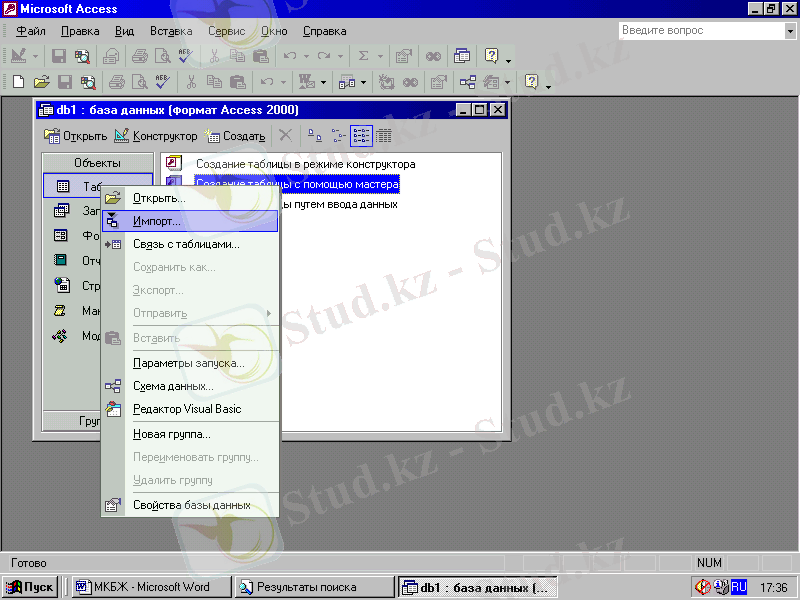This screenshot has height=600, width=800.
Task: Choose 'Свойства базы данных' in the context menu
Action: coord(190,505)
